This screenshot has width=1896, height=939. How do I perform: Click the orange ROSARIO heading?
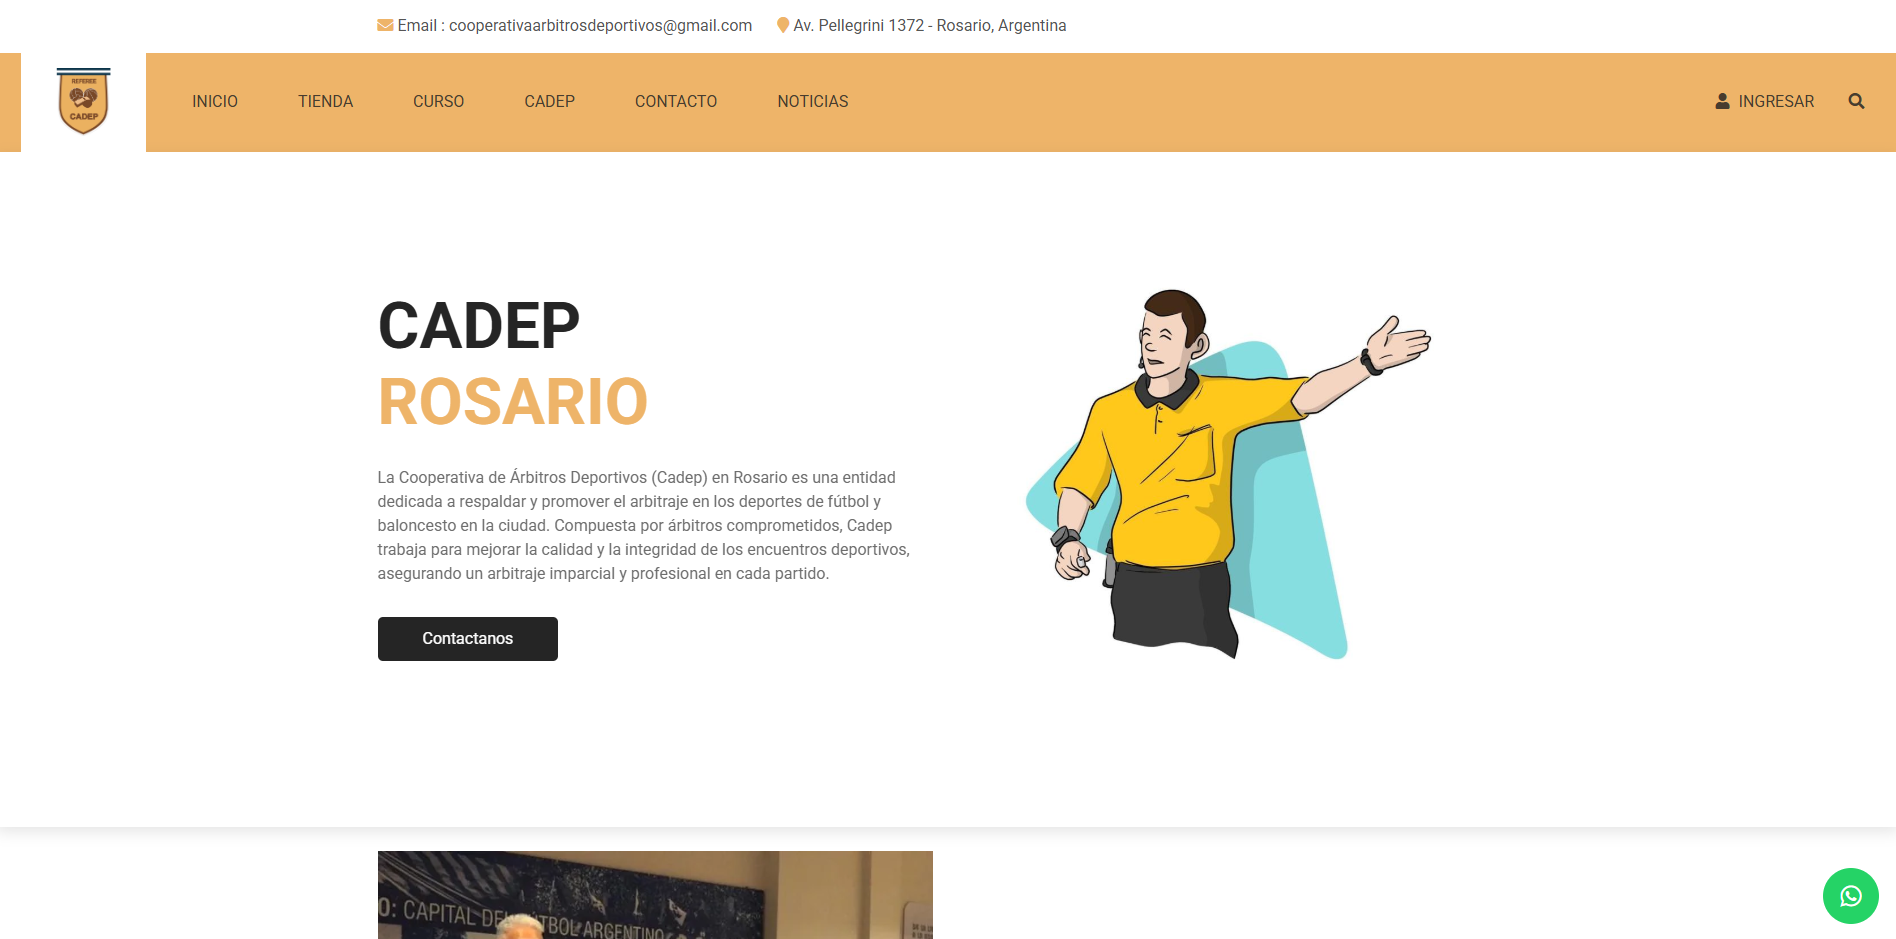pyautogui.click(x=513, y=402)
